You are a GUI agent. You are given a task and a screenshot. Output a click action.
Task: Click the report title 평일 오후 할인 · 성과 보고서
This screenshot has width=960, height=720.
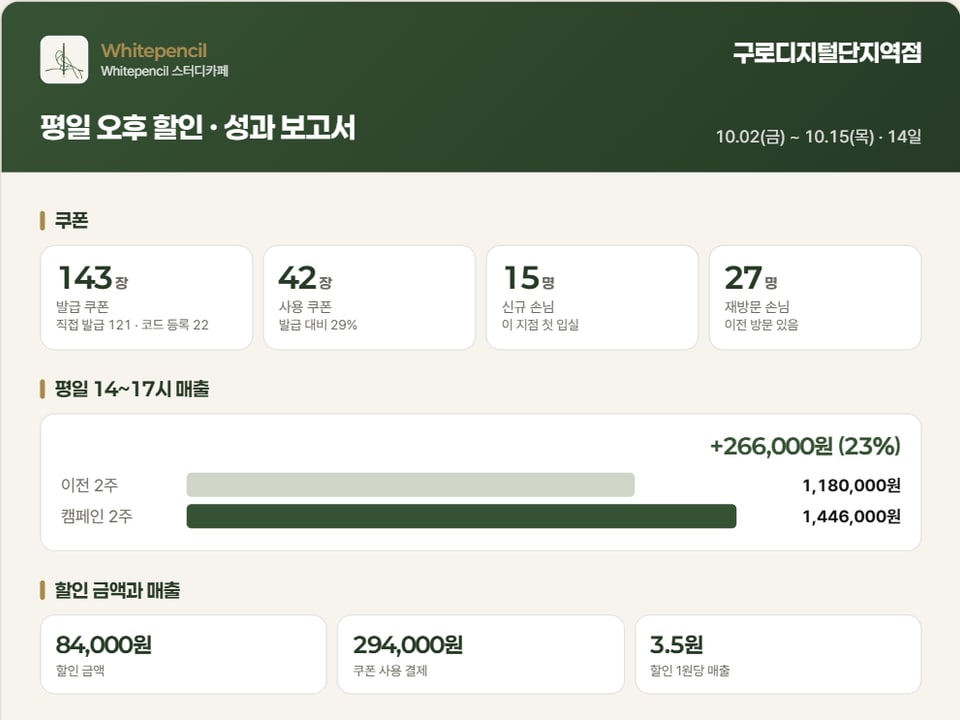tap(198, 127)
